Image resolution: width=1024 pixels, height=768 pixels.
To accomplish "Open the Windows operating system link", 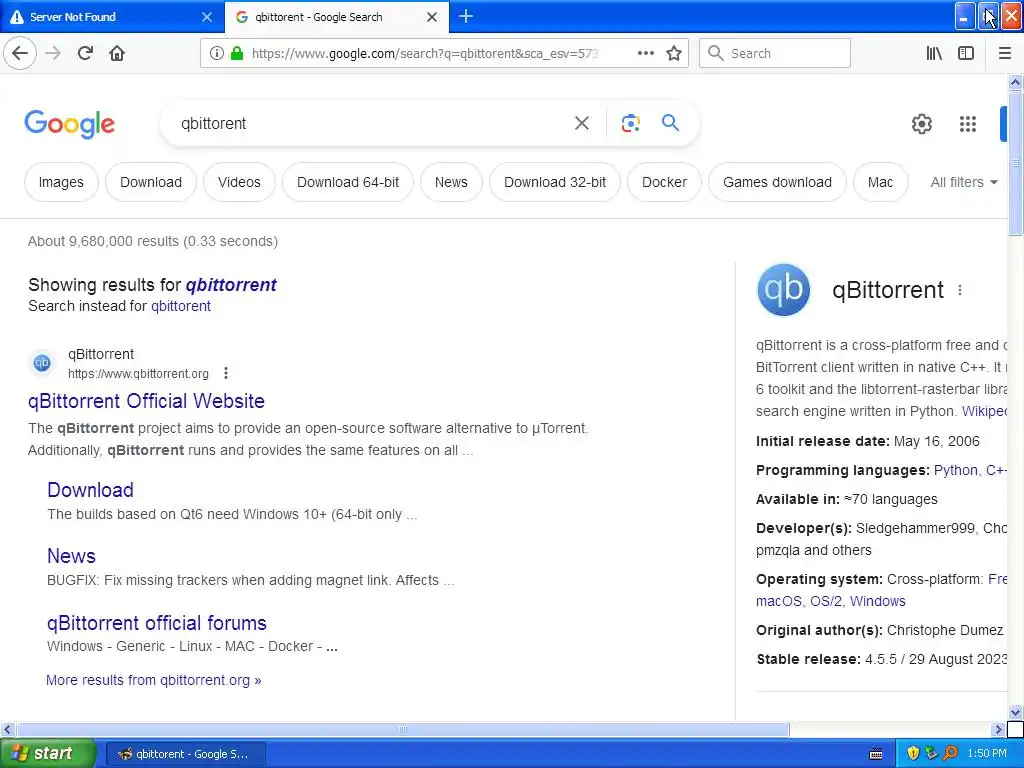I will [x=878, y=601].
